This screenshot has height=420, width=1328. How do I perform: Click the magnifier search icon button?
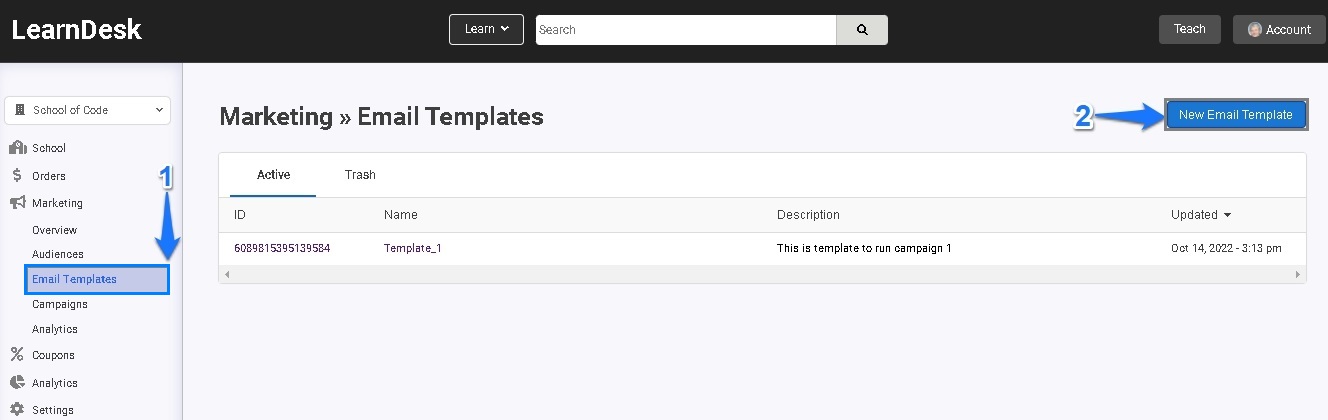pos(862,30)
